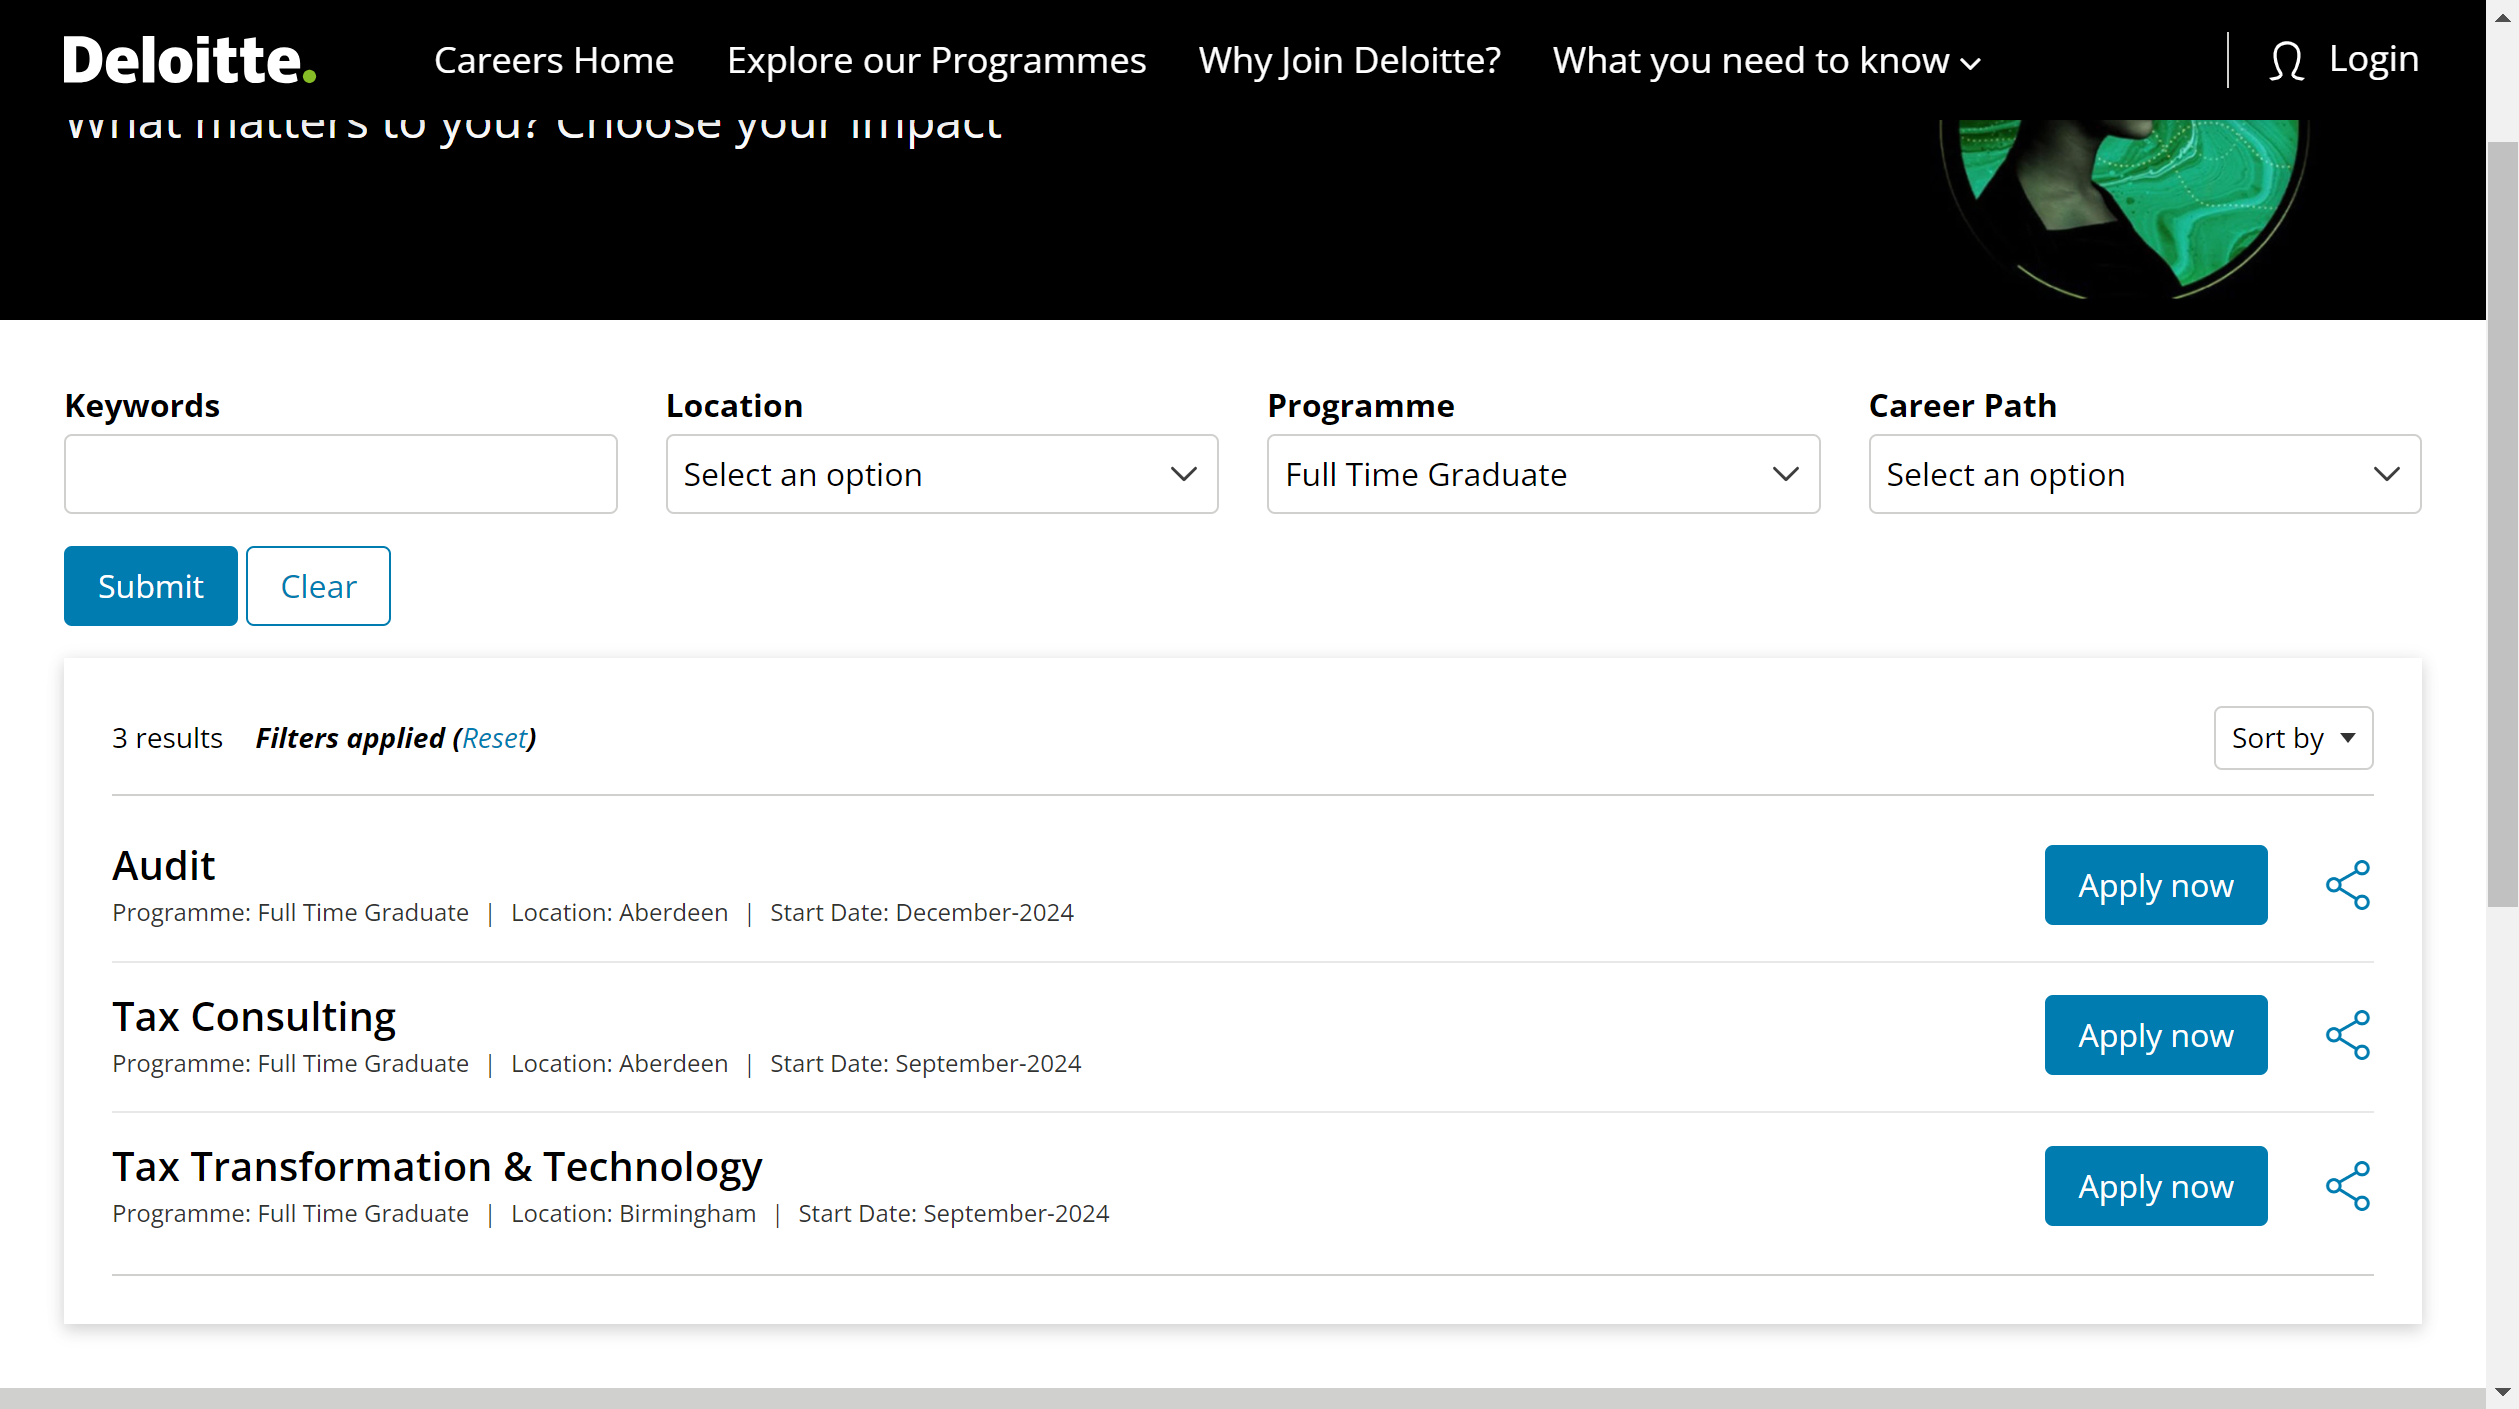Click the Login link
This screenshot has width=2519, height=1409.
(2374, 59)
